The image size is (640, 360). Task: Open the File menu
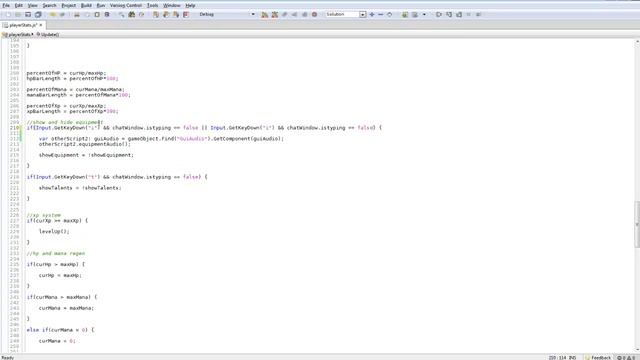(x=6, y=5)
